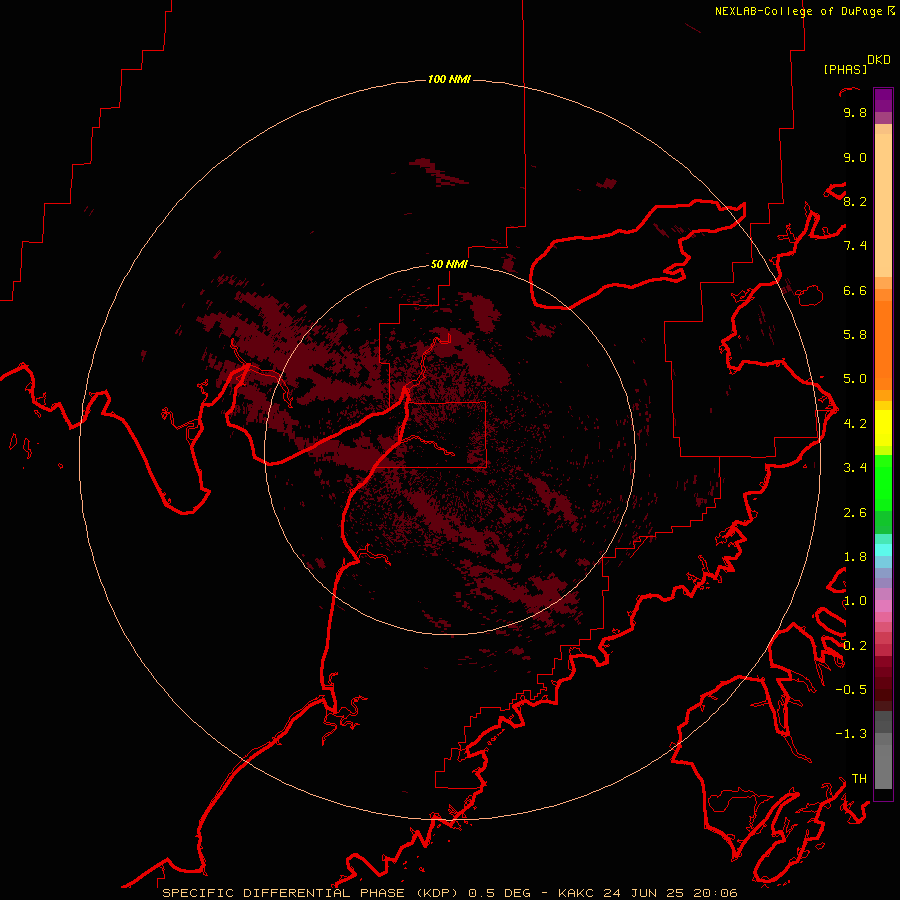Click the -0.5 scale value
Image resolution: width=900 pixels, height=900 pixels.
(851, 690)
